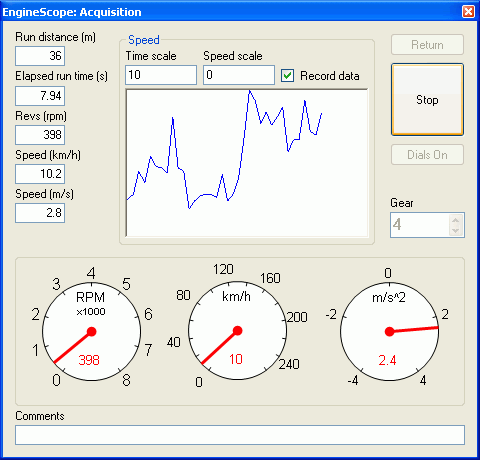Viewport: 480px width, 460px height.
Task: Close the EngineScope Acquisition window
Action: pos(468,12)
